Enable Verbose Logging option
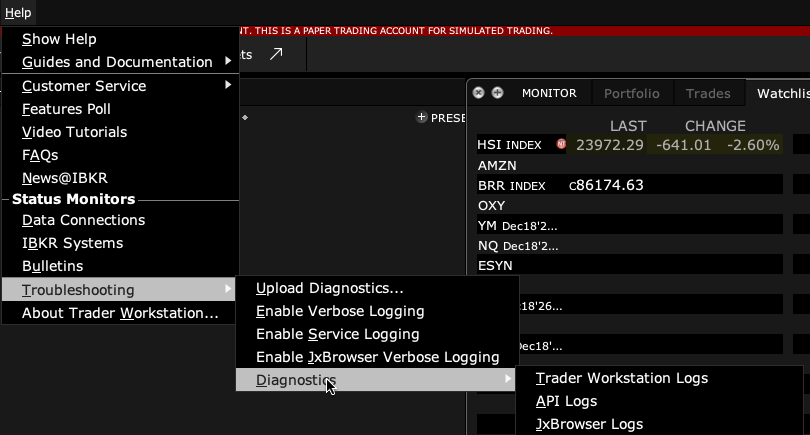The height and width of the screenshot is (435, 810). click(377, 311)
